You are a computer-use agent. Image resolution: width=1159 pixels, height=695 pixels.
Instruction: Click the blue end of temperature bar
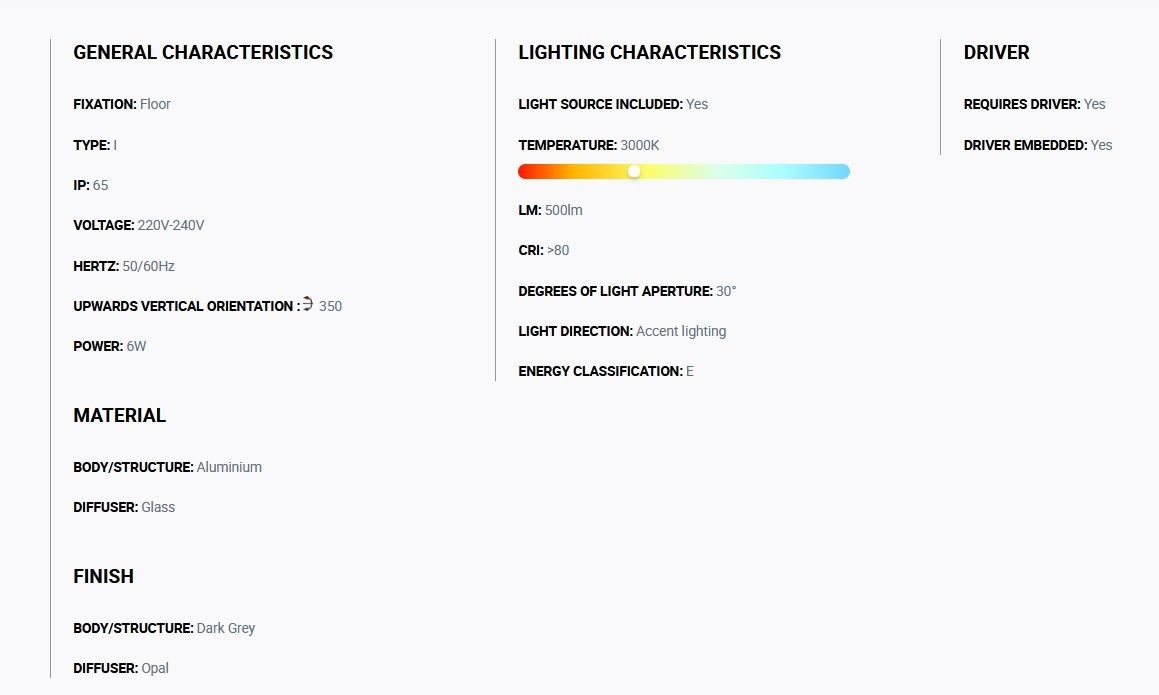pos(841,172)
